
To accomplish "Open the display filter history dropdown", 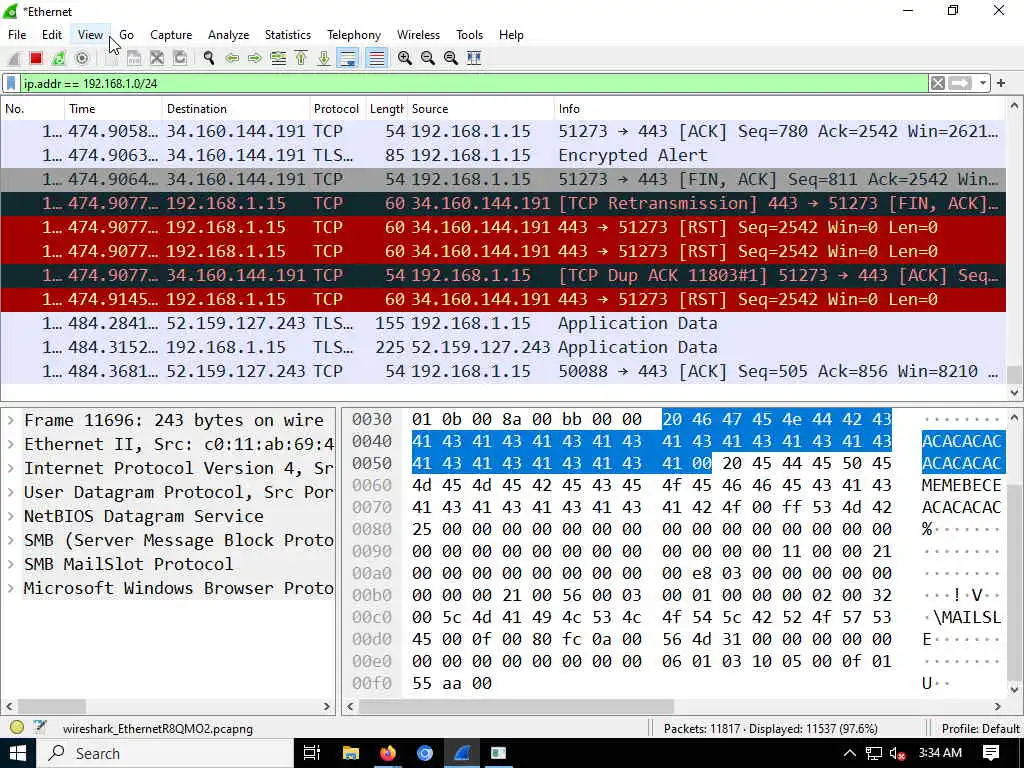I will (983, 84).
